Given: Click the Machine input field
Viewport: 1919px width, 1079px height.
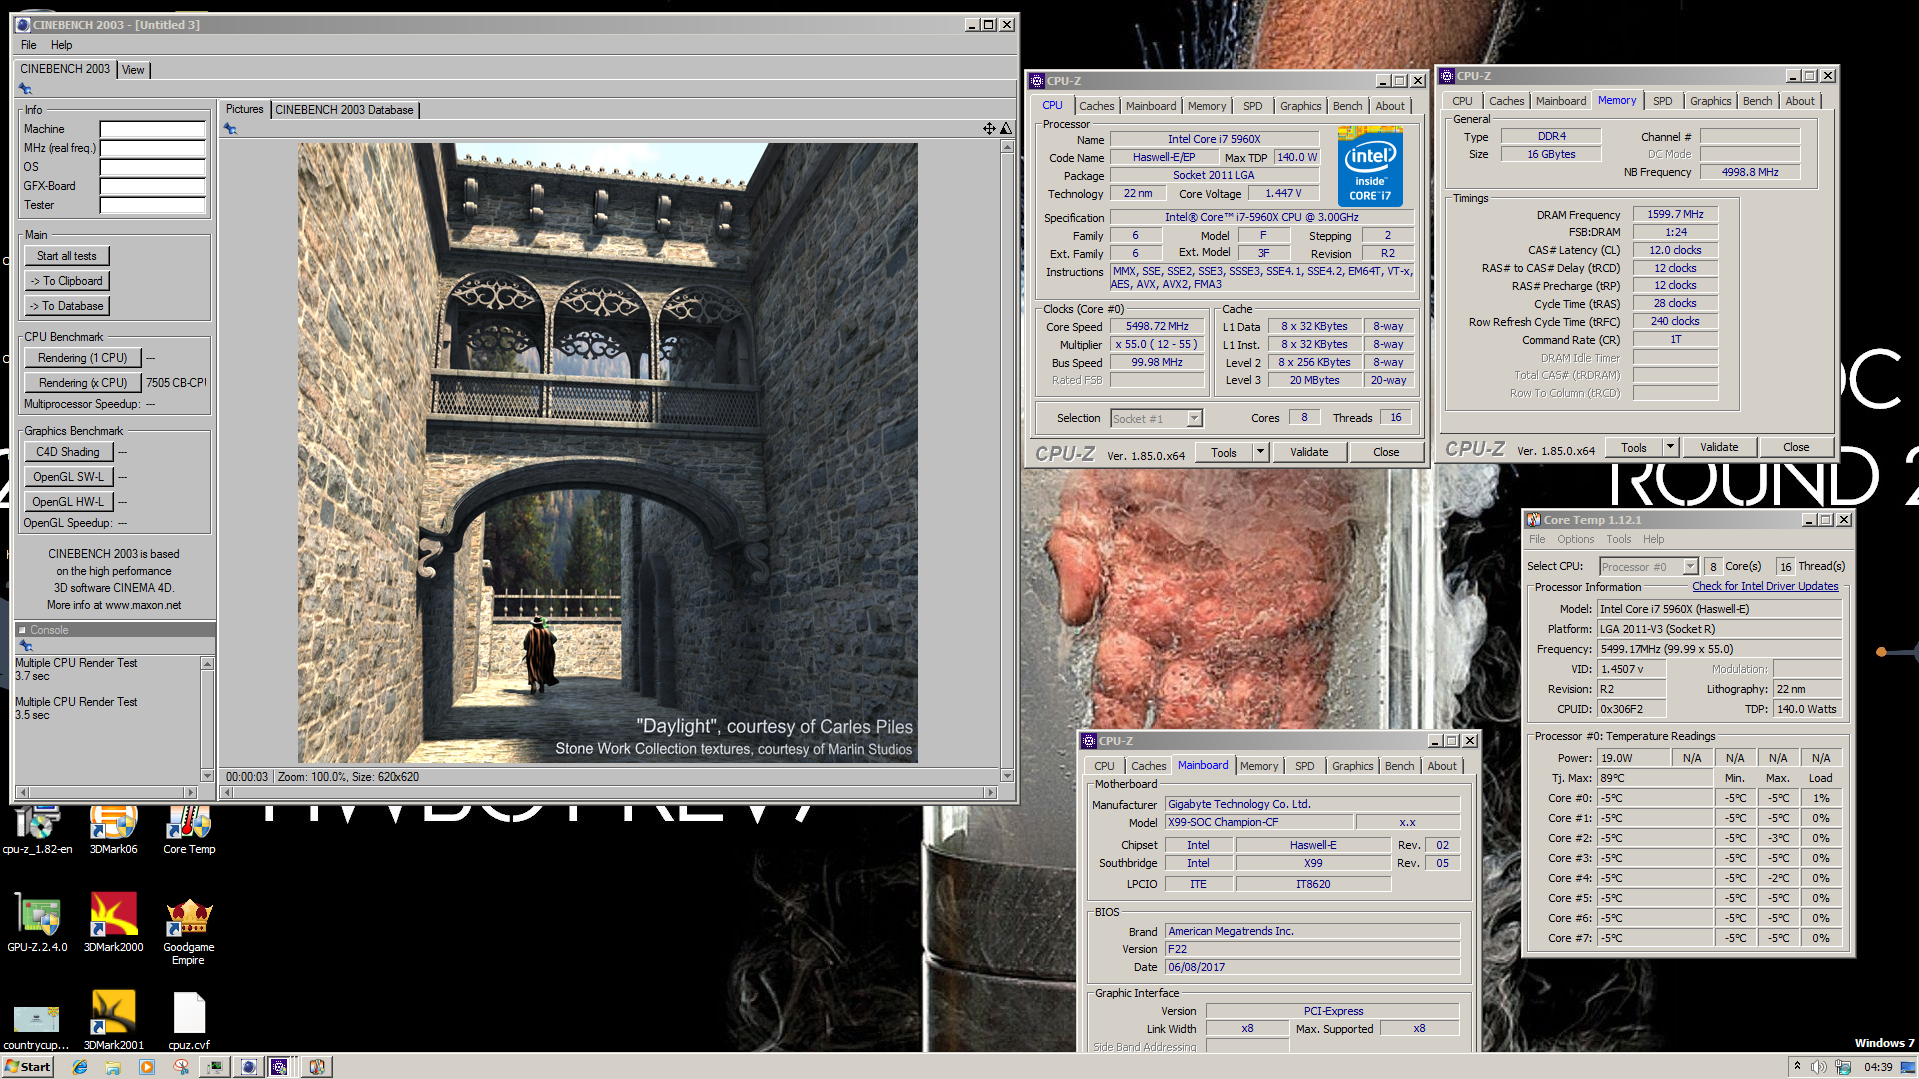Looking at the screenshot, I should [152, 129].
